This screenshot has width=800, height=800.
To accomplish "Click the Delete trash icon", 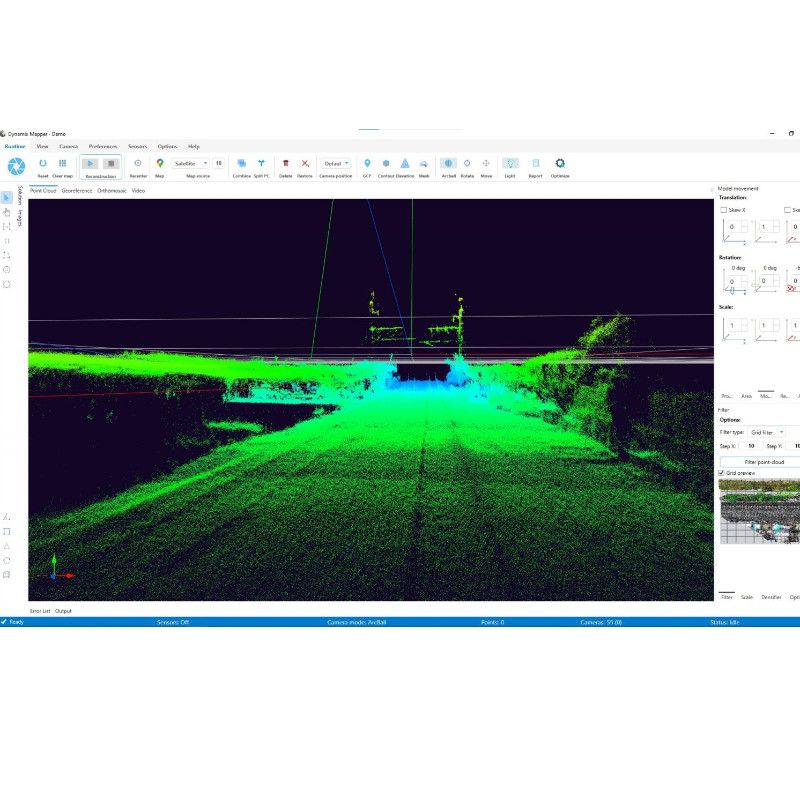I will point(286,163).
